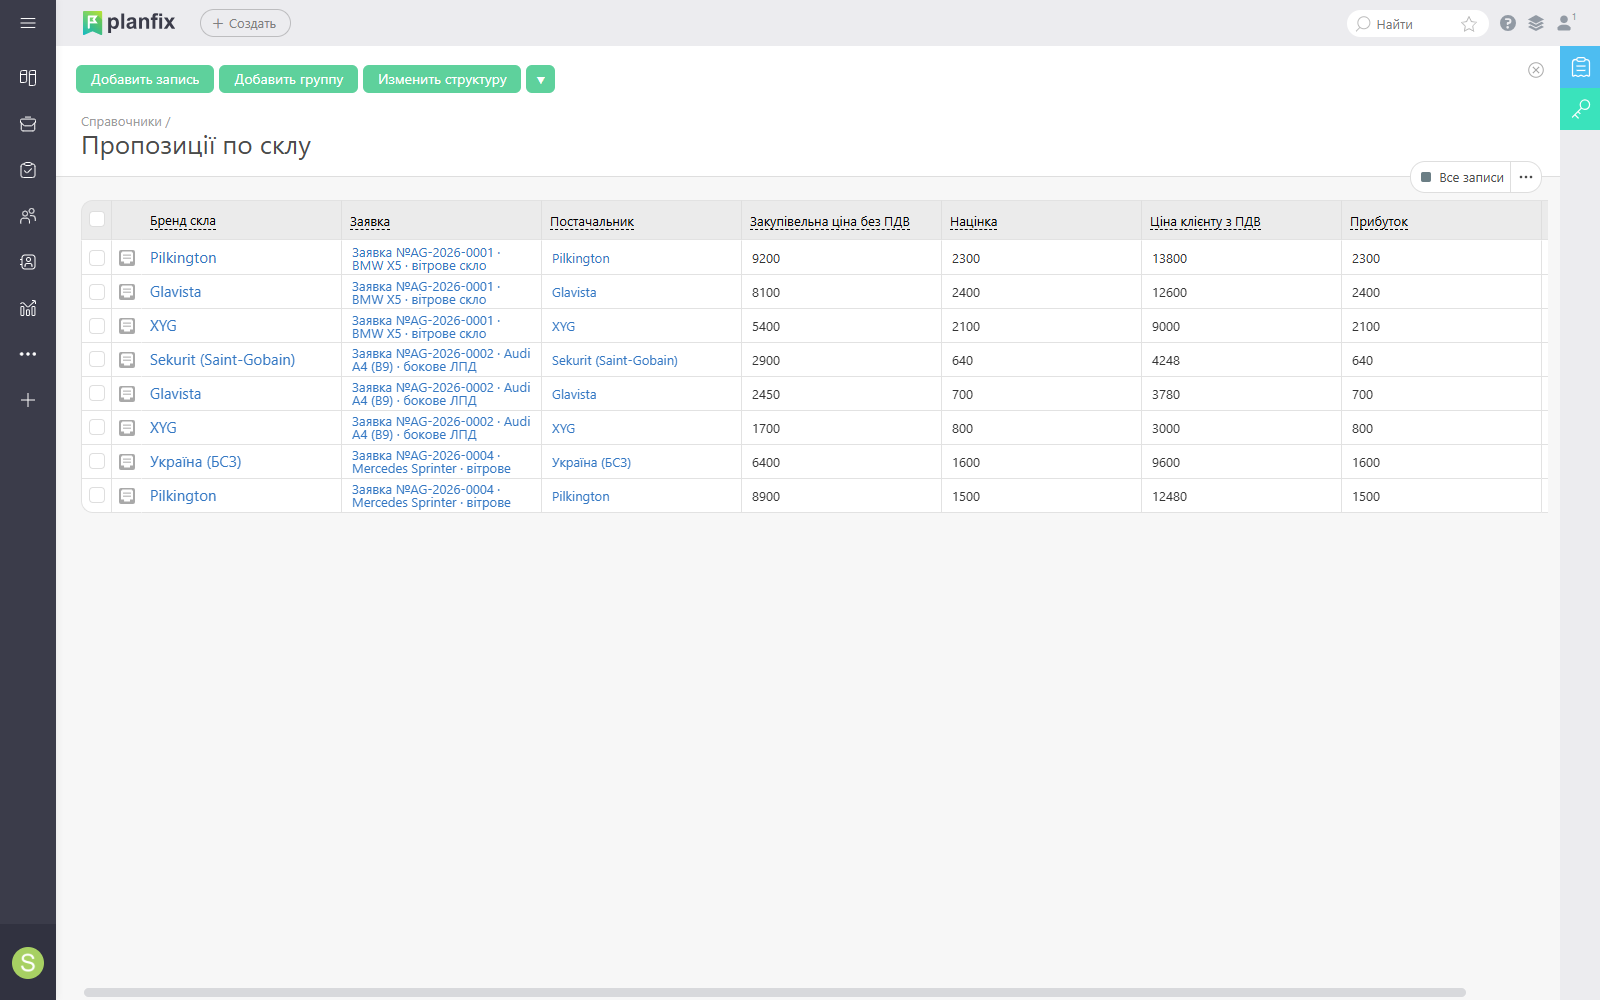Open the help question-mark icon
This screenshot has height=1000, width=1600.
1508,23
